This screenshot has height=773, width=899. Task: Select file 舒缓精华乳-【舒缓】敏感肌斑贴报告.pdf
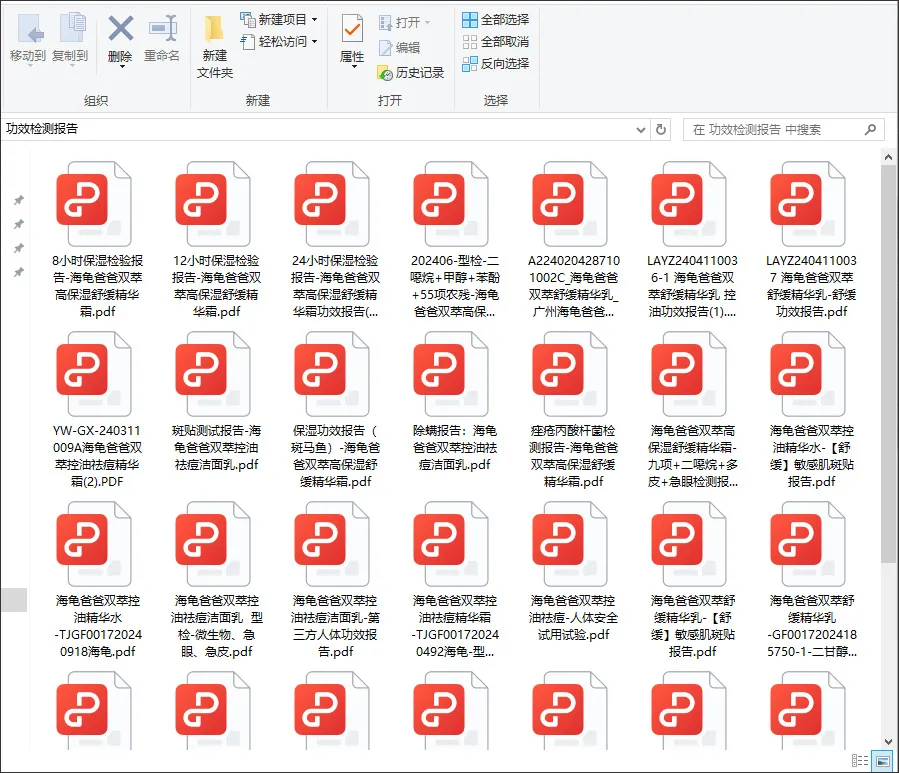pyautogui.click(x=693, y=580)
